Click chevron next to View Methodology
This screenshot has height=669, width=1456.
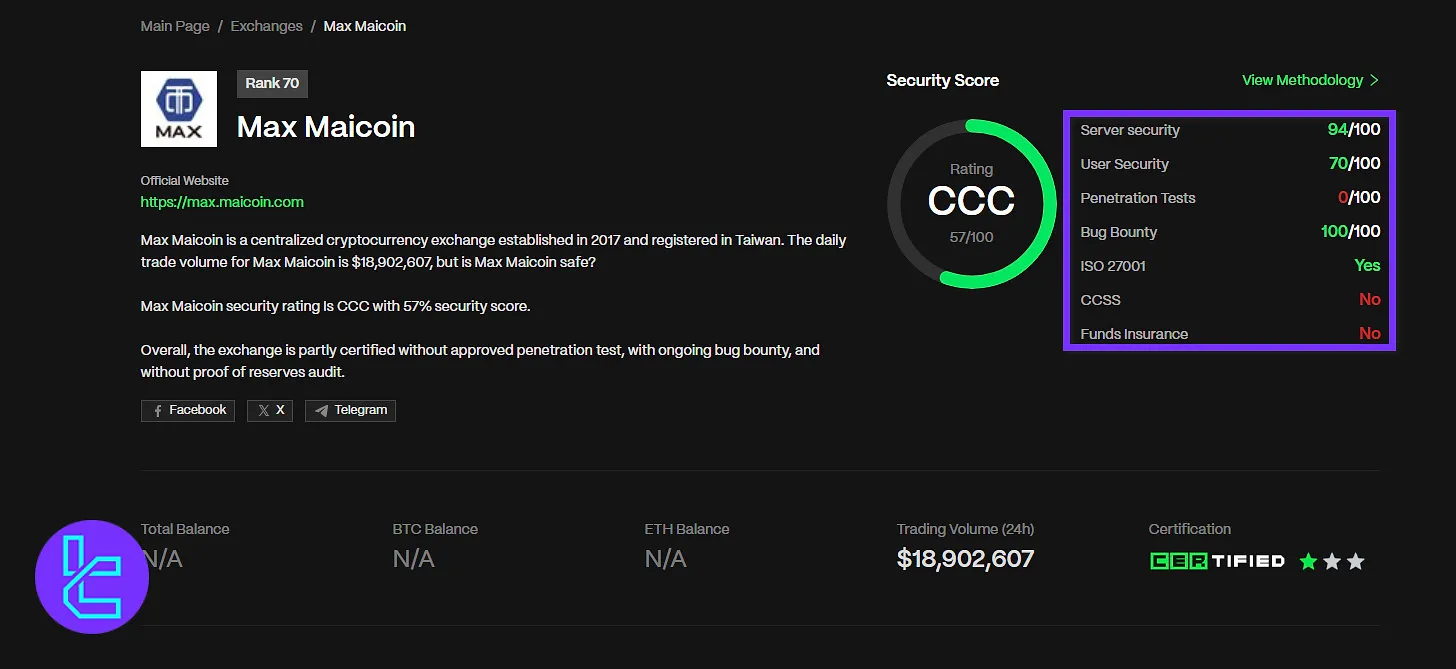1374,80
